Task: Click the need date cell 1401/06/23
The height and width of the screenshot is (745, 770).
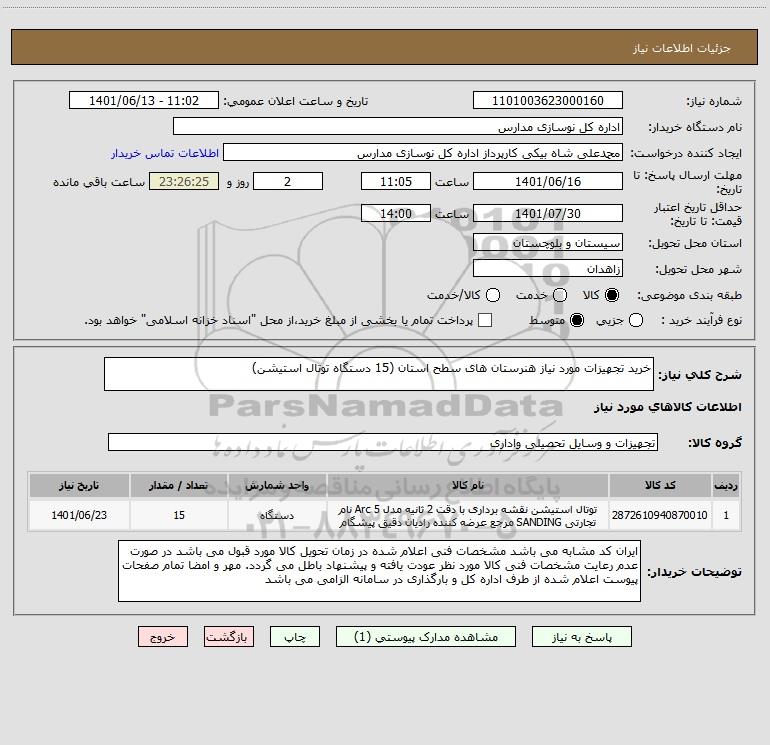Action: [x=79, y=515]
